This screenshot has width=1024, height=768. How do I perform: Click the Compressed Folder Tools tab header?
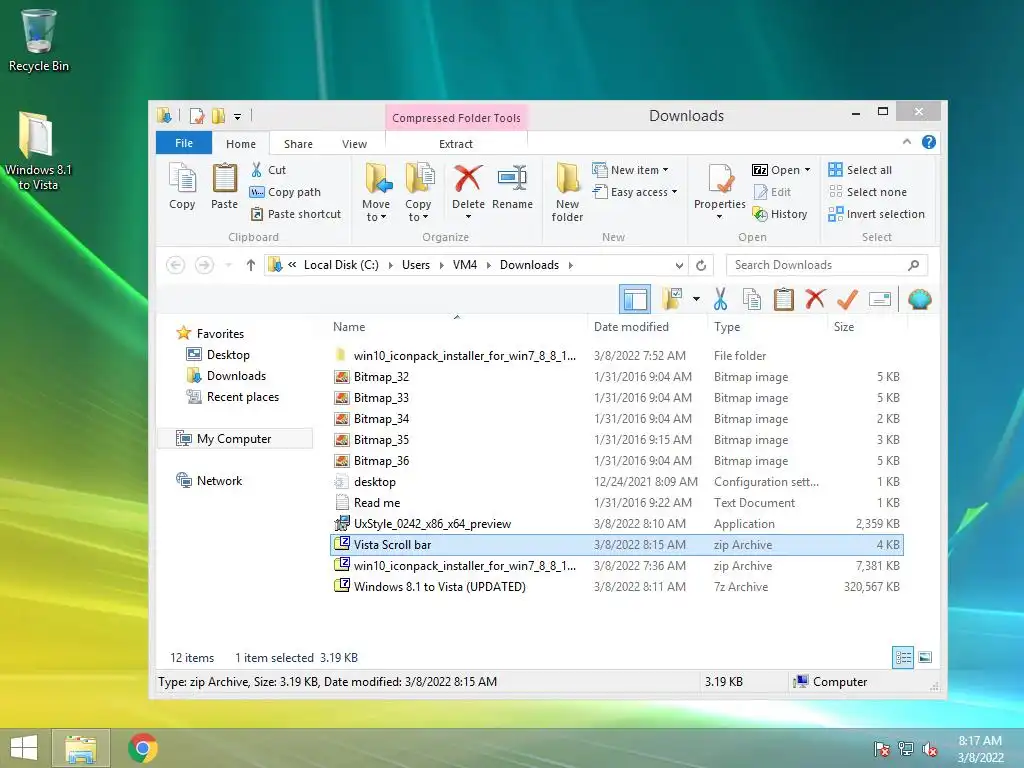pyautogui.click(x=456, y=118)
